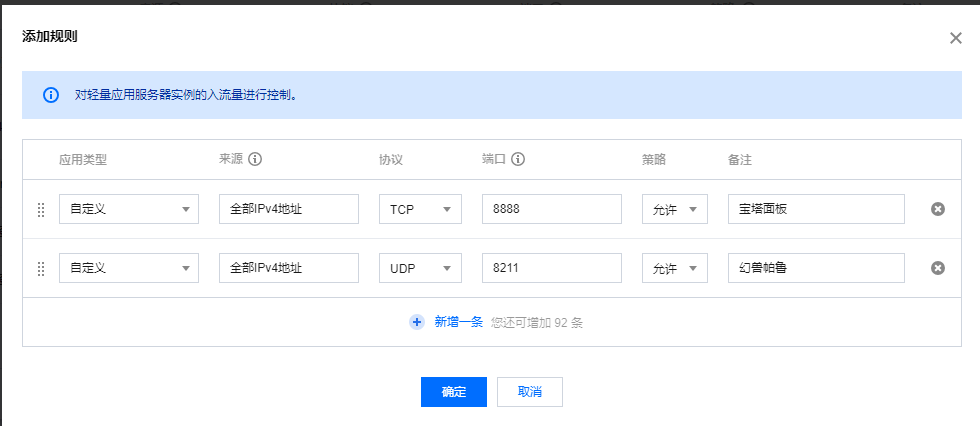Open the 应用类型 dropdown in the second row
This screenshot has width=980, height=426.
[x=129, y=268]
